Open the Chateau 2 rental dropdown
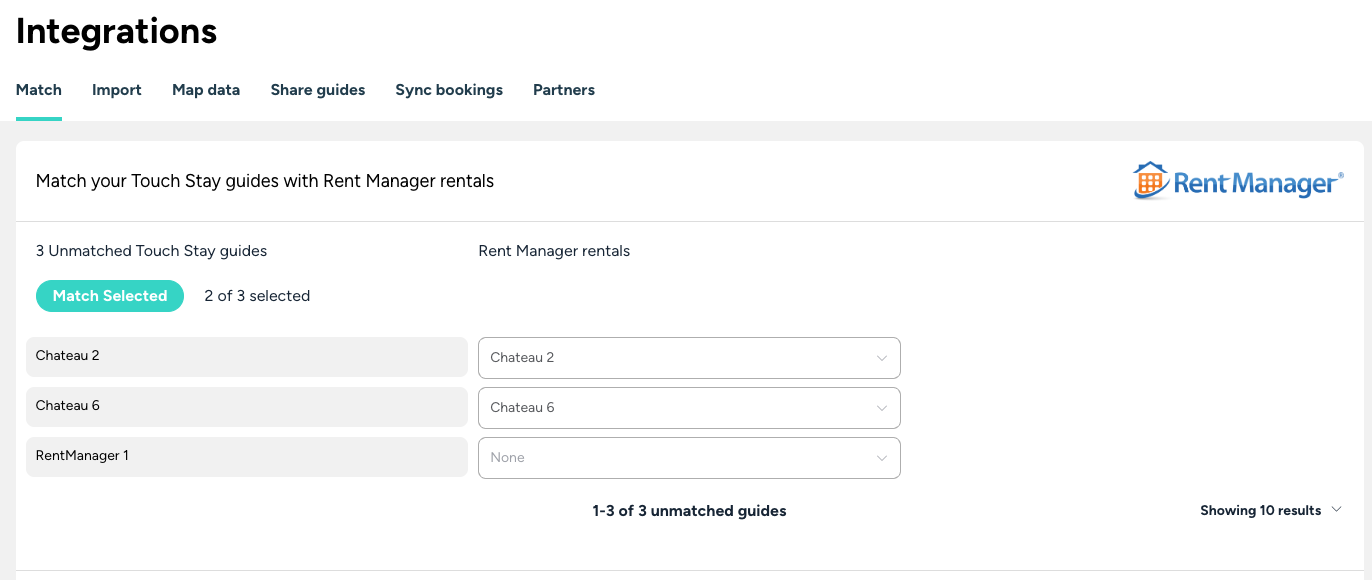 (x=689, y=358)
